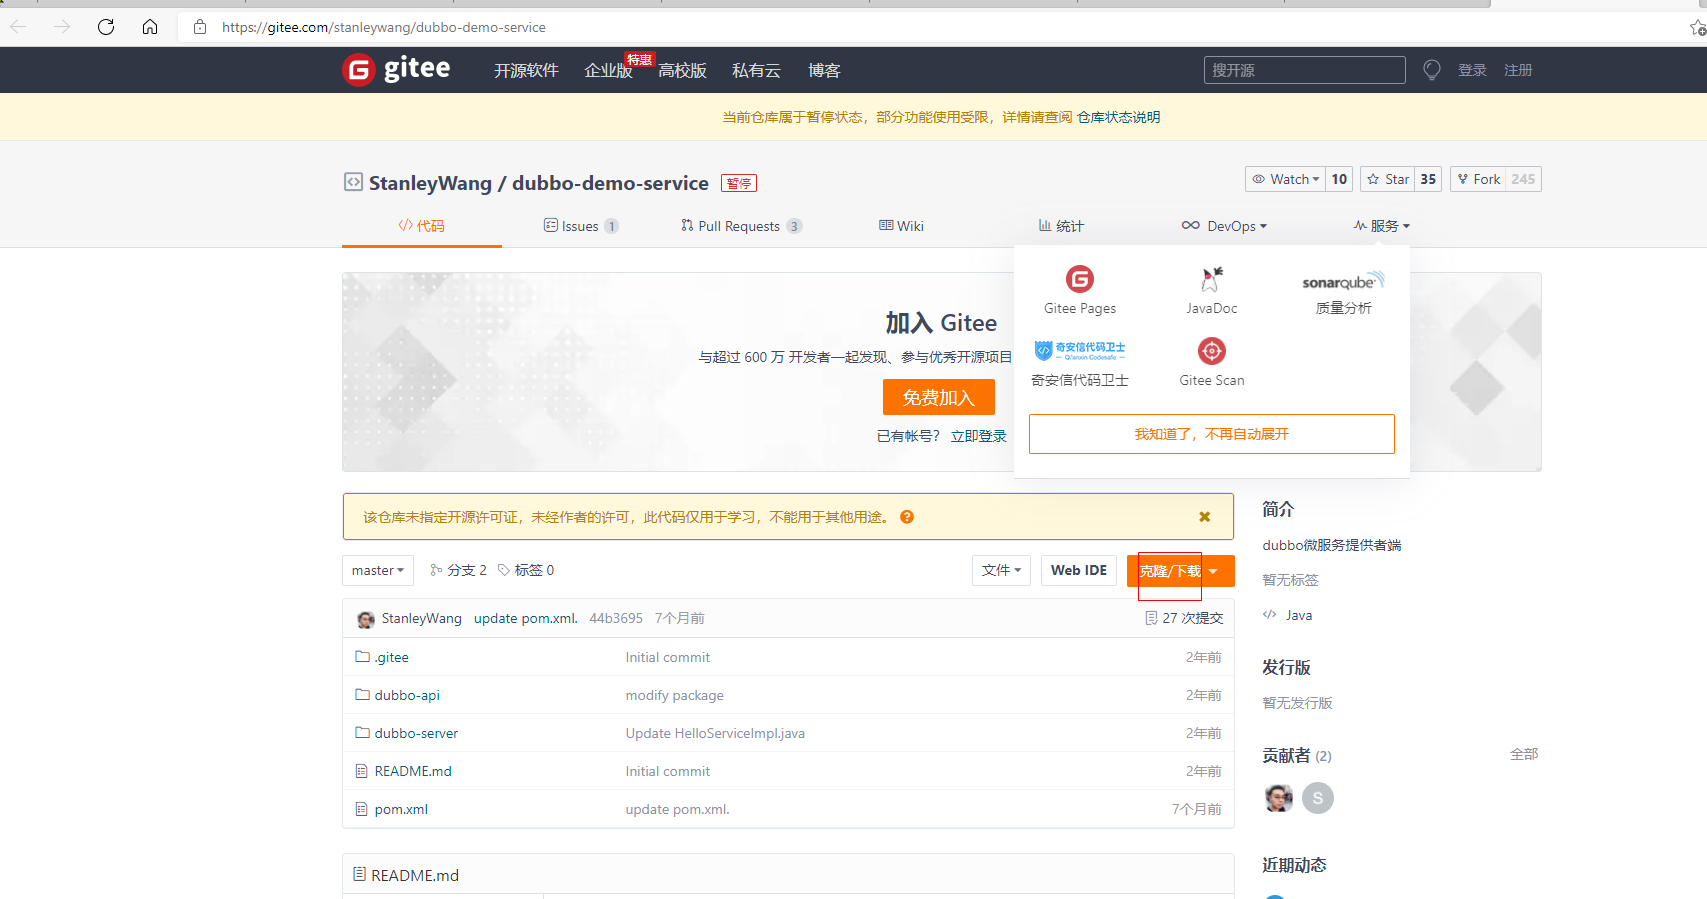Screen dimensions: 1707x899
Task: Click the Gitee logo in header
Action: point(396,70)
